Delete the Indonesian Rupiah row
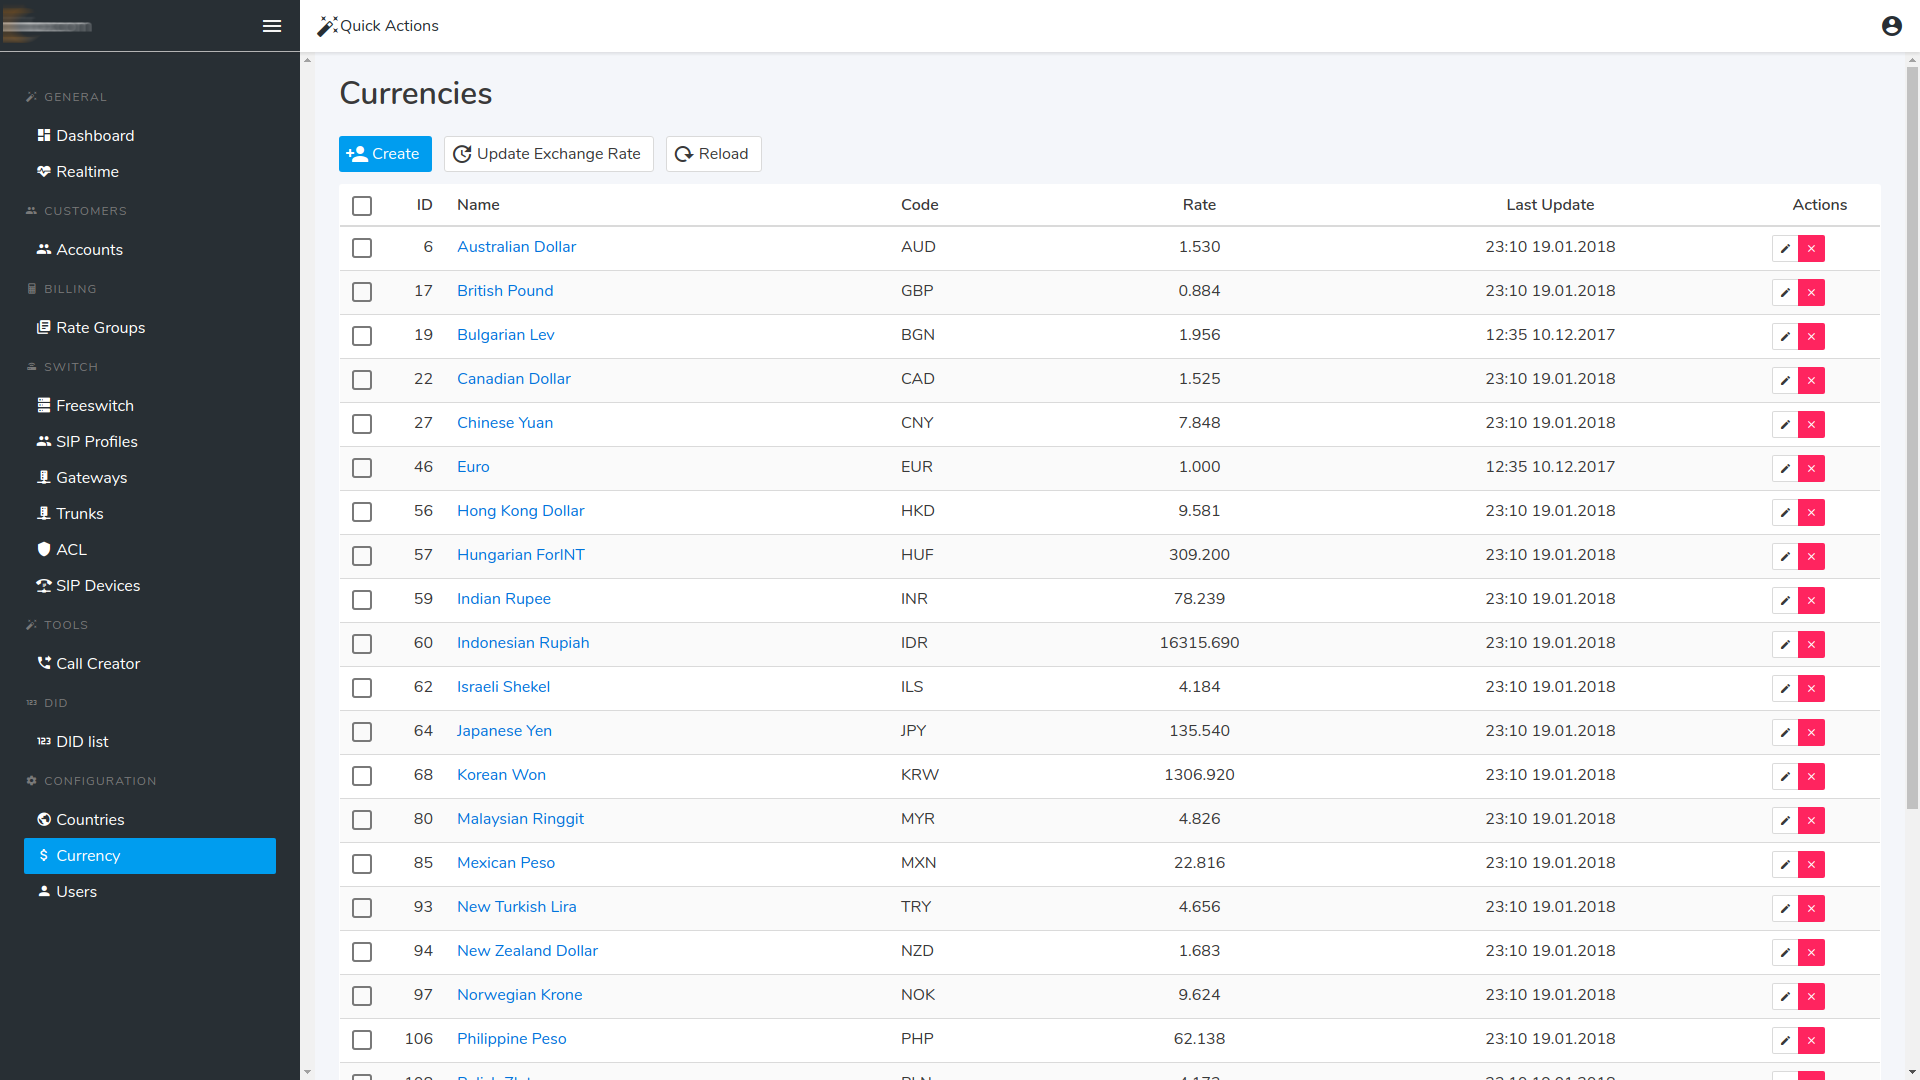1920x1080 pixels. (x=1811, y=644)
